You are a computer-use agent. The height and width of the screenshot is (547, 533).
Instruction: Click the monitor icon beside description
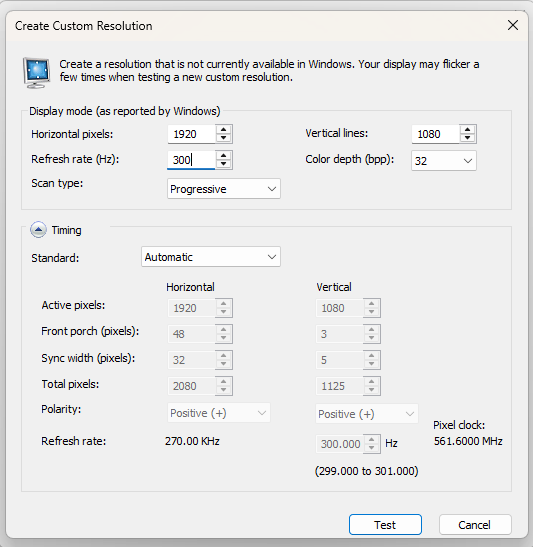pyautogui.click(x=36, y=73)
